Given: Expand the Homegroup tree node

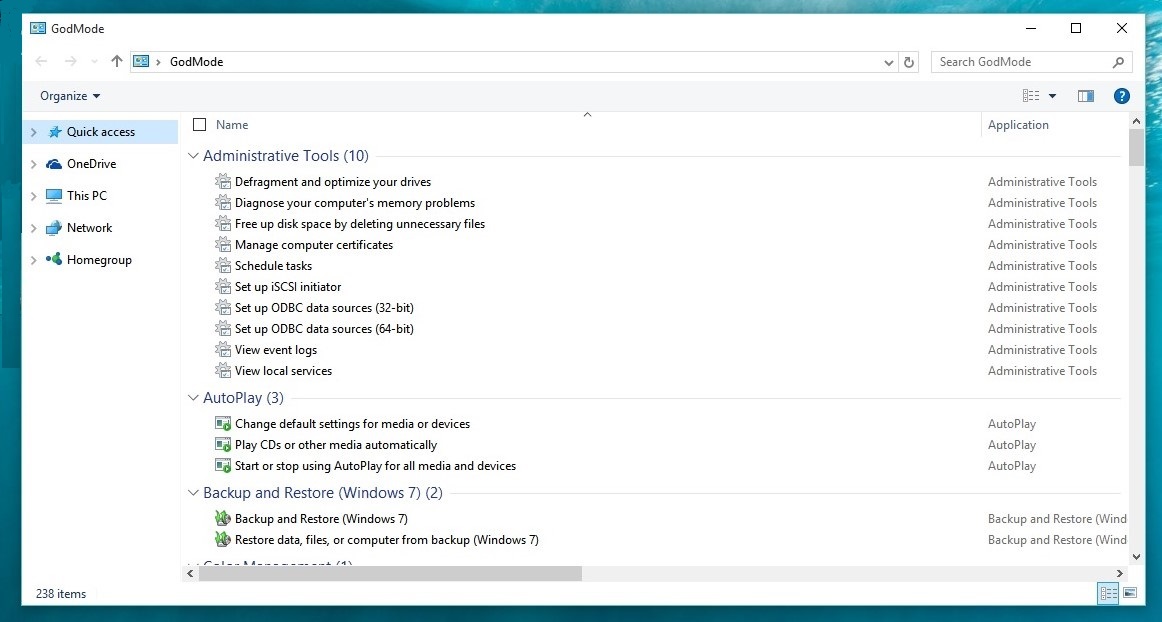Looking at the screenshot, I should tap(33, 259).
